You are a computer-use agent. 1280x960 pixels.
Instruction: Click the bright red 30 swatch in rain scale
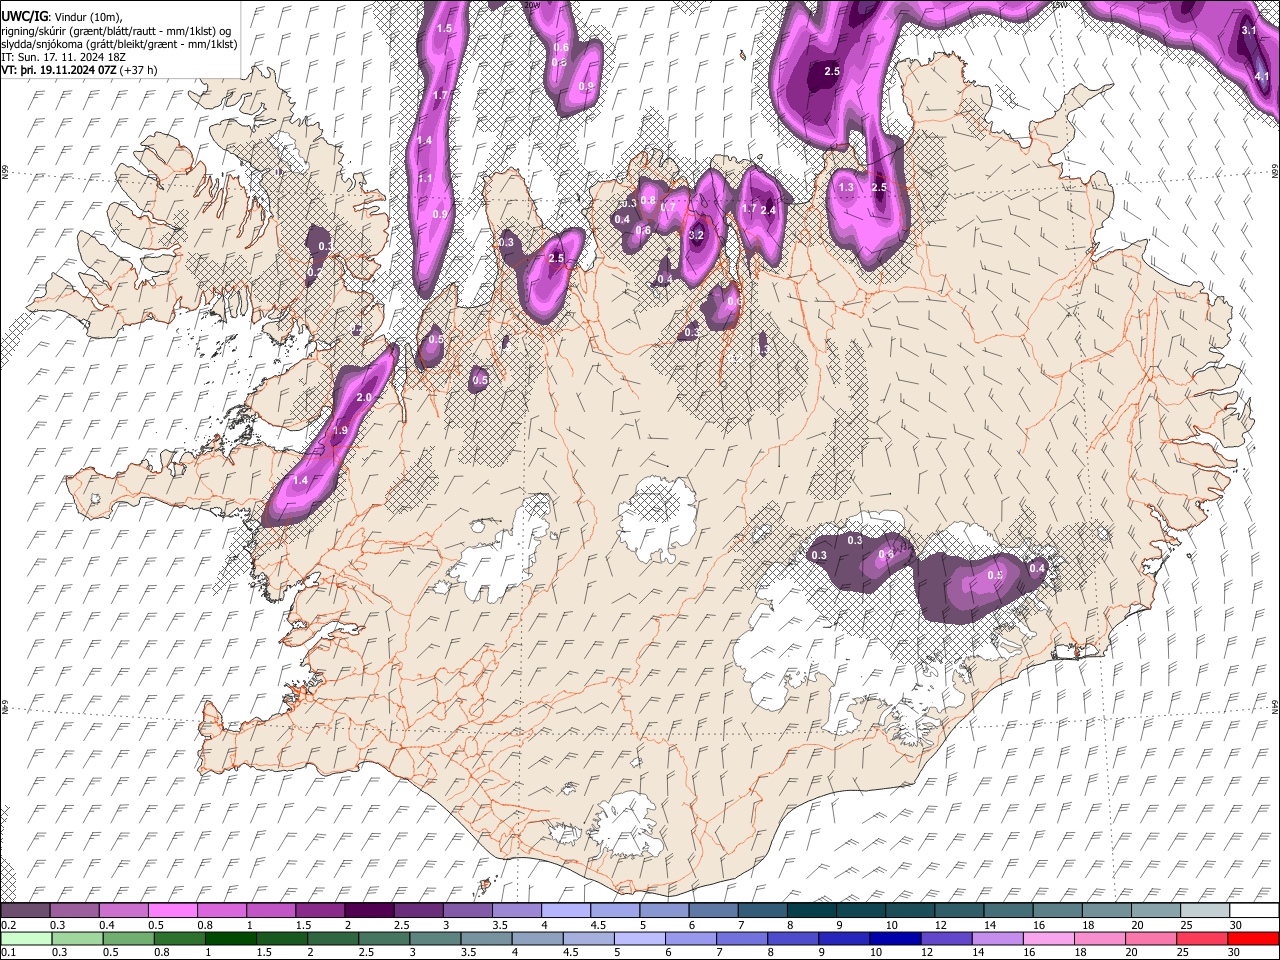tap(1253, 938)
